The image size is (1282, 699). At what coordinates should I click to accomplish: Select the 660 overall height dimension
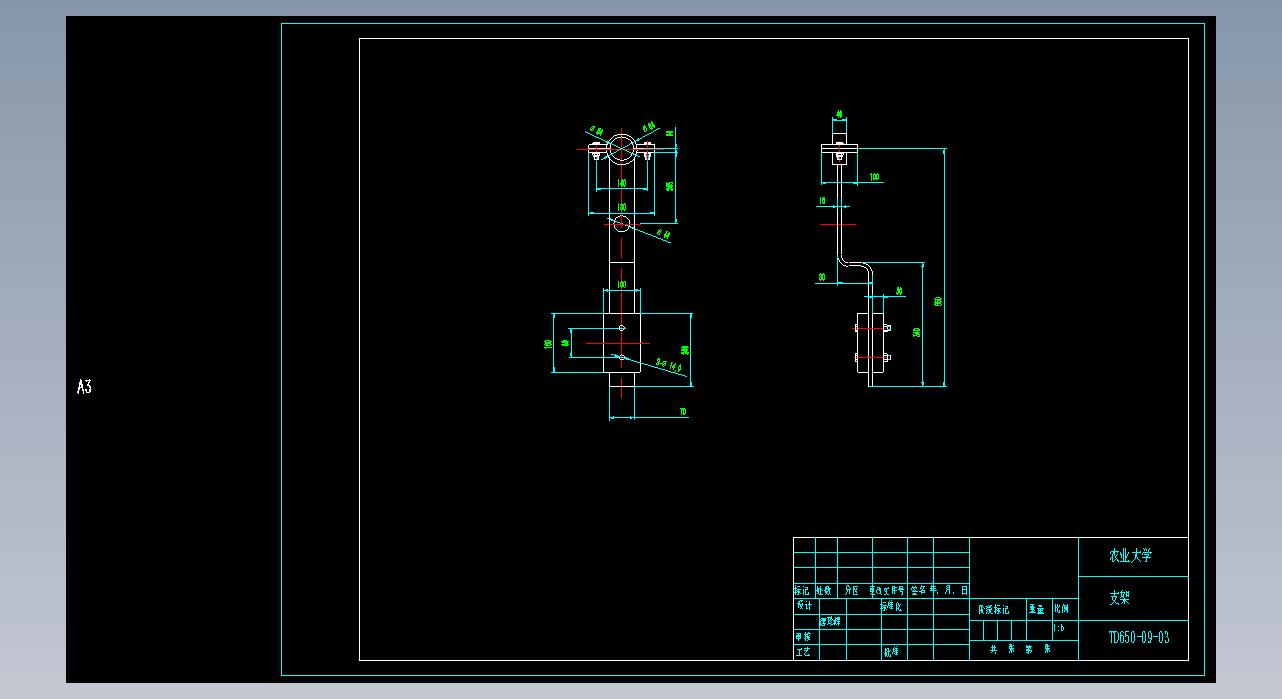coord(939,300)
